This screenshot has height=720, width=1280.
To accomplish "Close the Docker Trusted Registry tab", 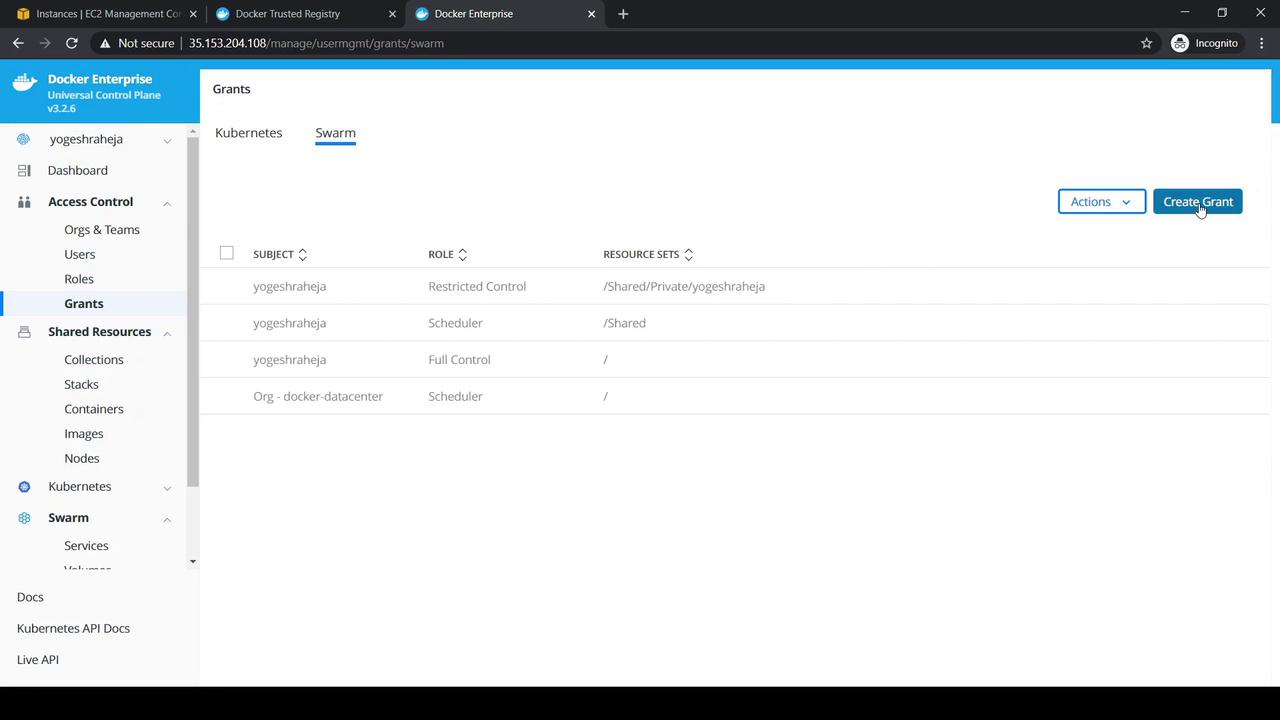I will 393,14.
